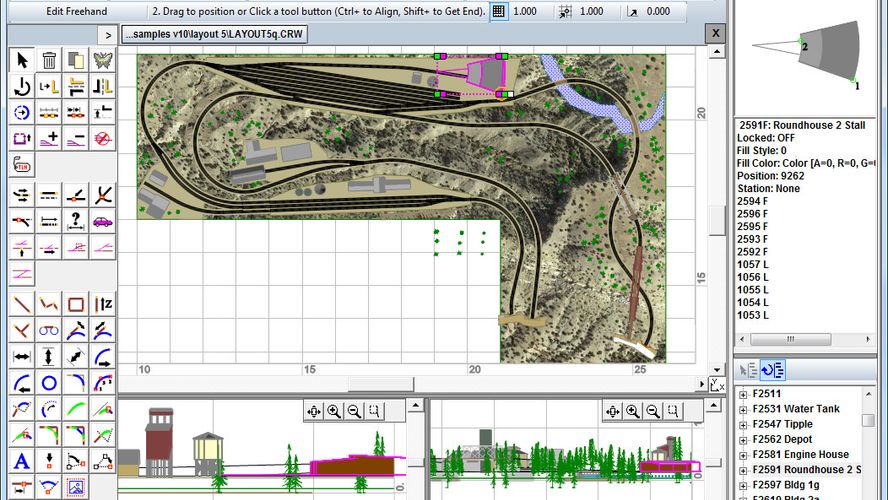Select the blue letter A text tool
Viewport: 888px width, 500px height.
[22, 461]
